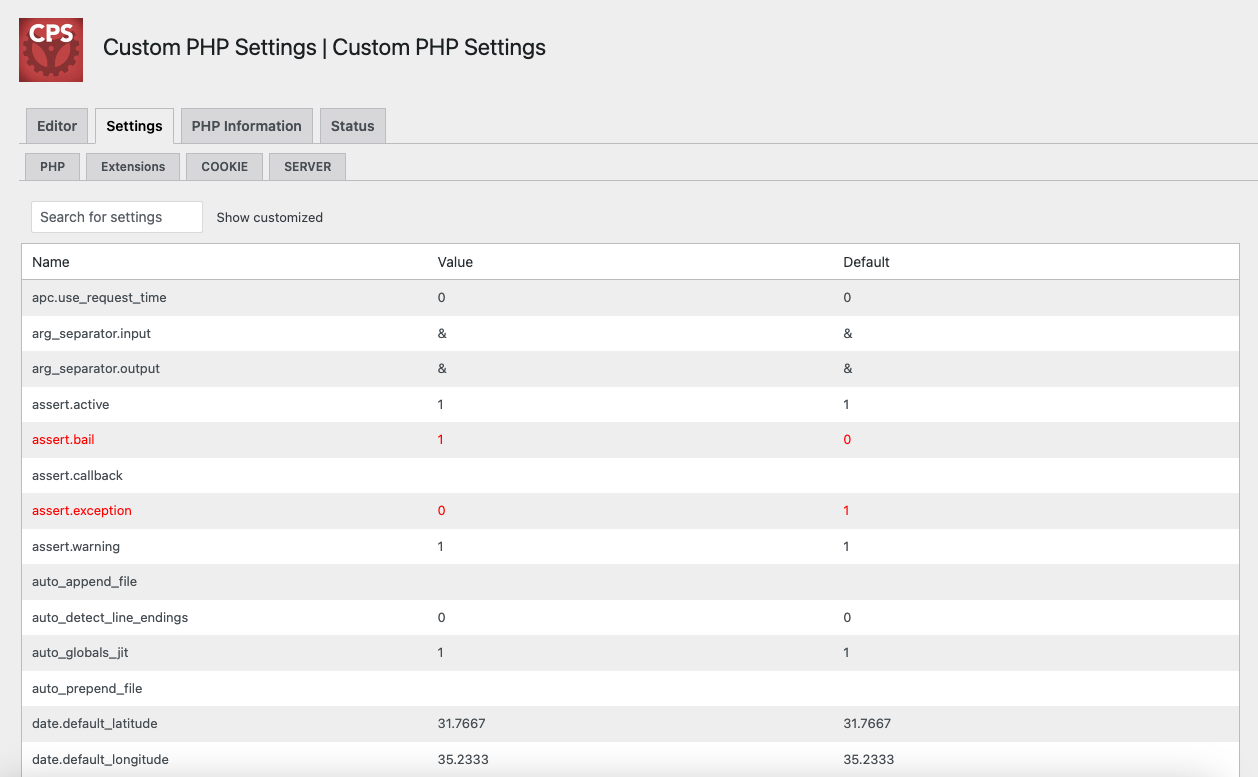Click the CPS plugin logo icon
Viewport: 1258px width, 777px height.
(50, 49)
